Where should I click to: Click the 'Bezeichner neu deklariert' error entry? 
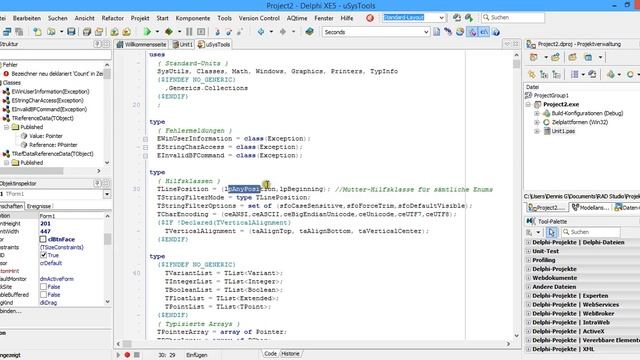[x=57, y=74]
